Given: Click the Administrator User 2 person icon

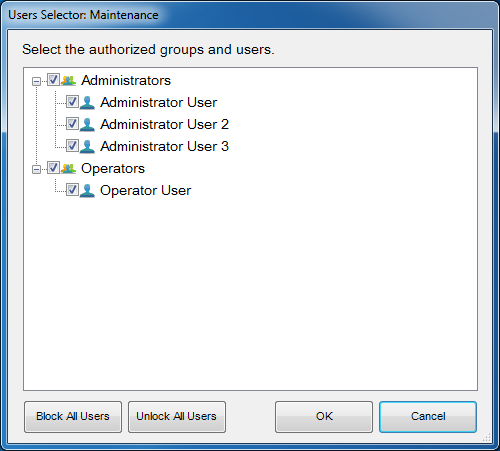Looking at the screenshot, I should click(x=87, y=124).
